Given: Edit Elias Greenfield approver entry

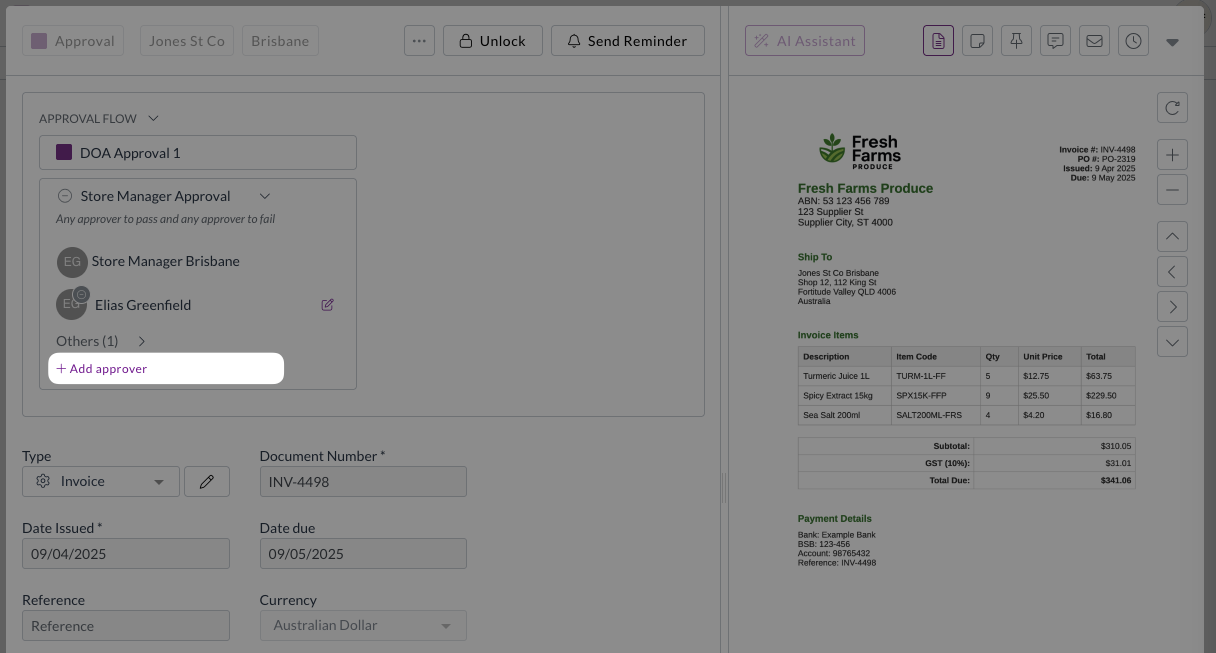Looking at the screenshot, I should coord(327,305).
